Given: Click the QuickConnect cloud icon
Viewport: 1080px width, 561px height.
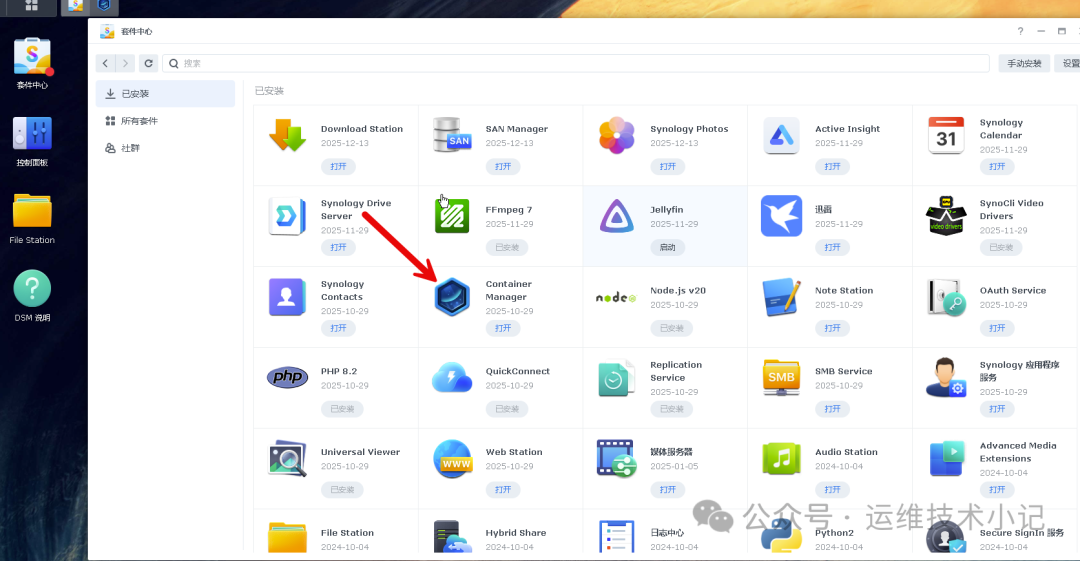Looking at the screenshot, I should click(x=452, y=378).
